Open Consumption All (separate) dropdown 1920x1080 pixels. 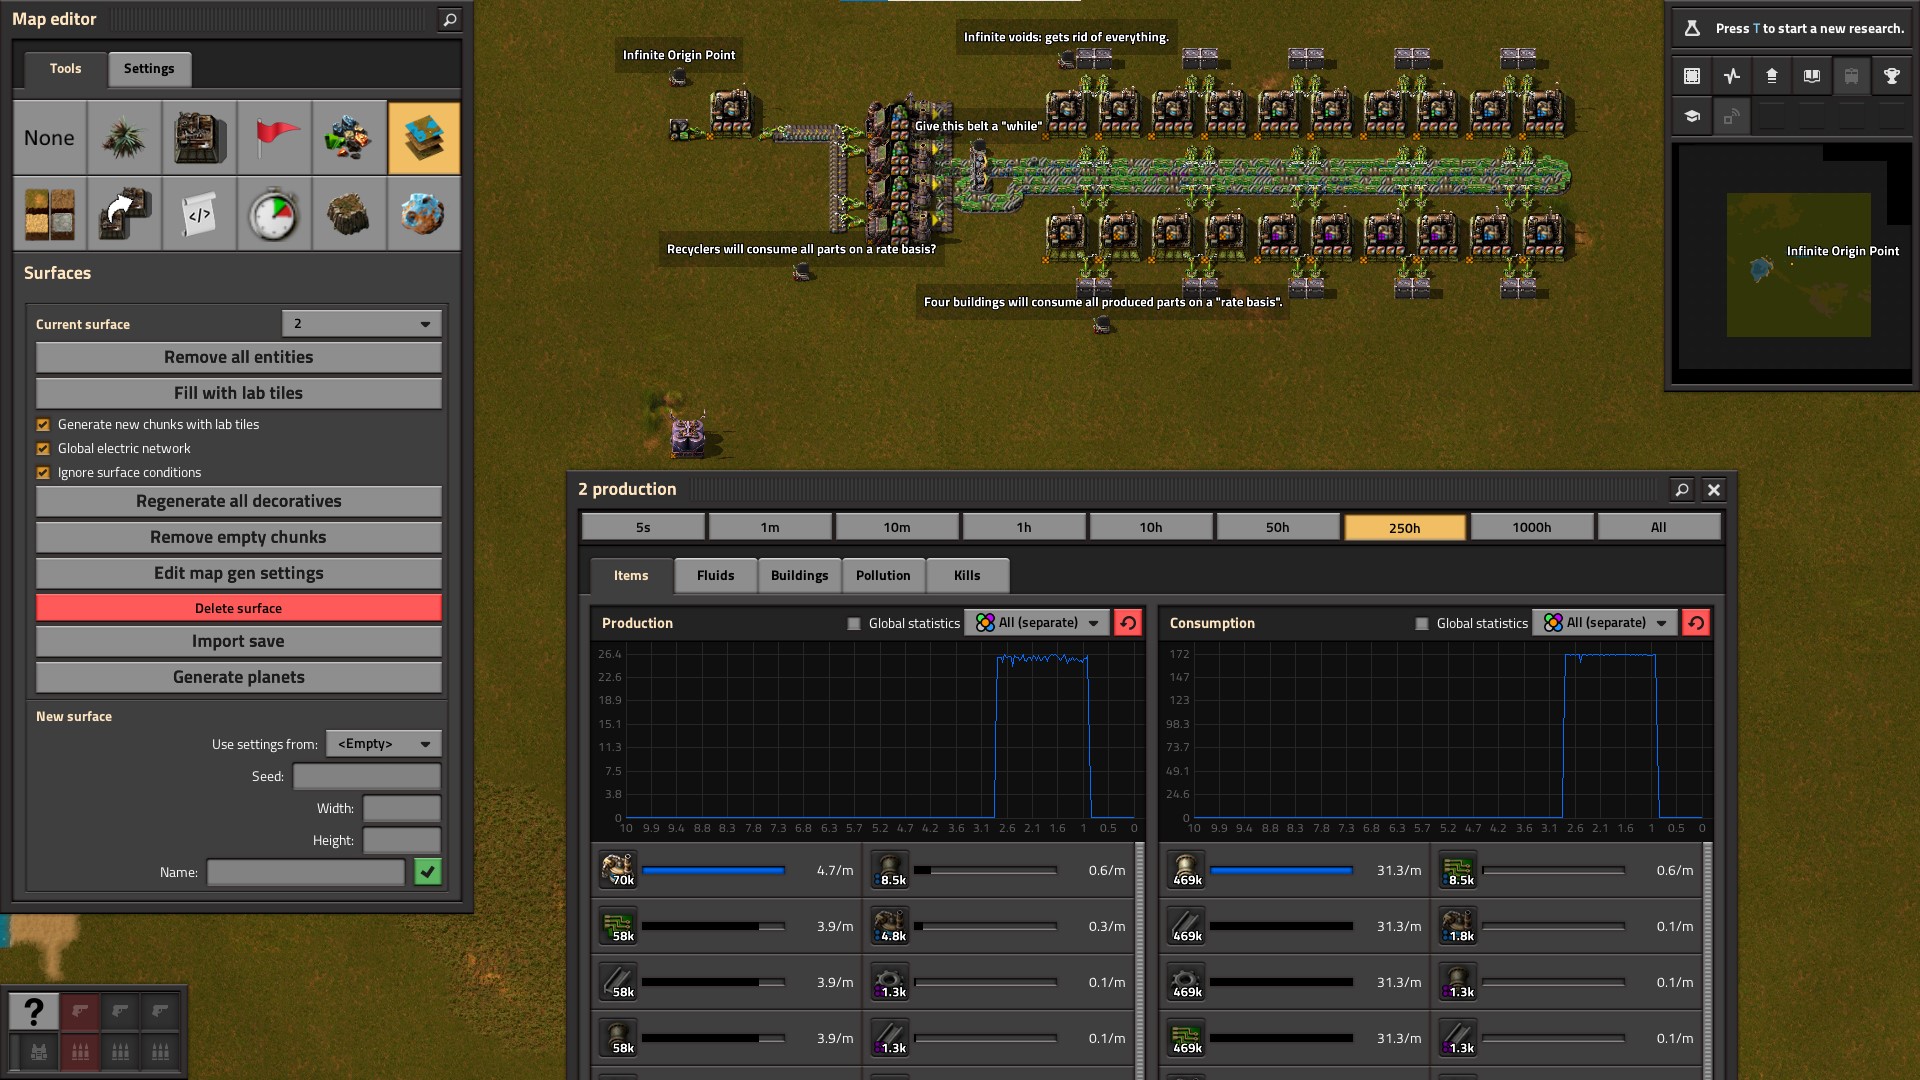point(1605,623)
